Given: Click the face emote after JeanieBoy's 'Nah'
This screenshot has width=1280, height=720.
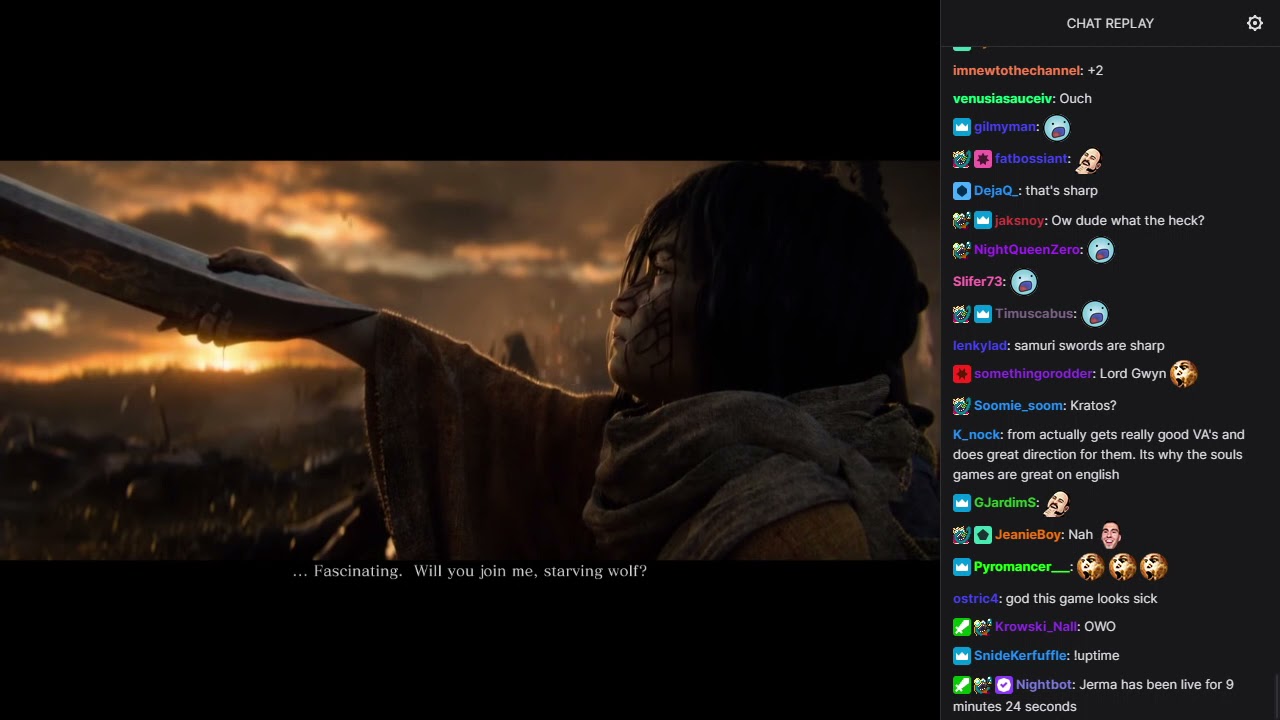Looking at the screenshot, I should point(1111,535).
